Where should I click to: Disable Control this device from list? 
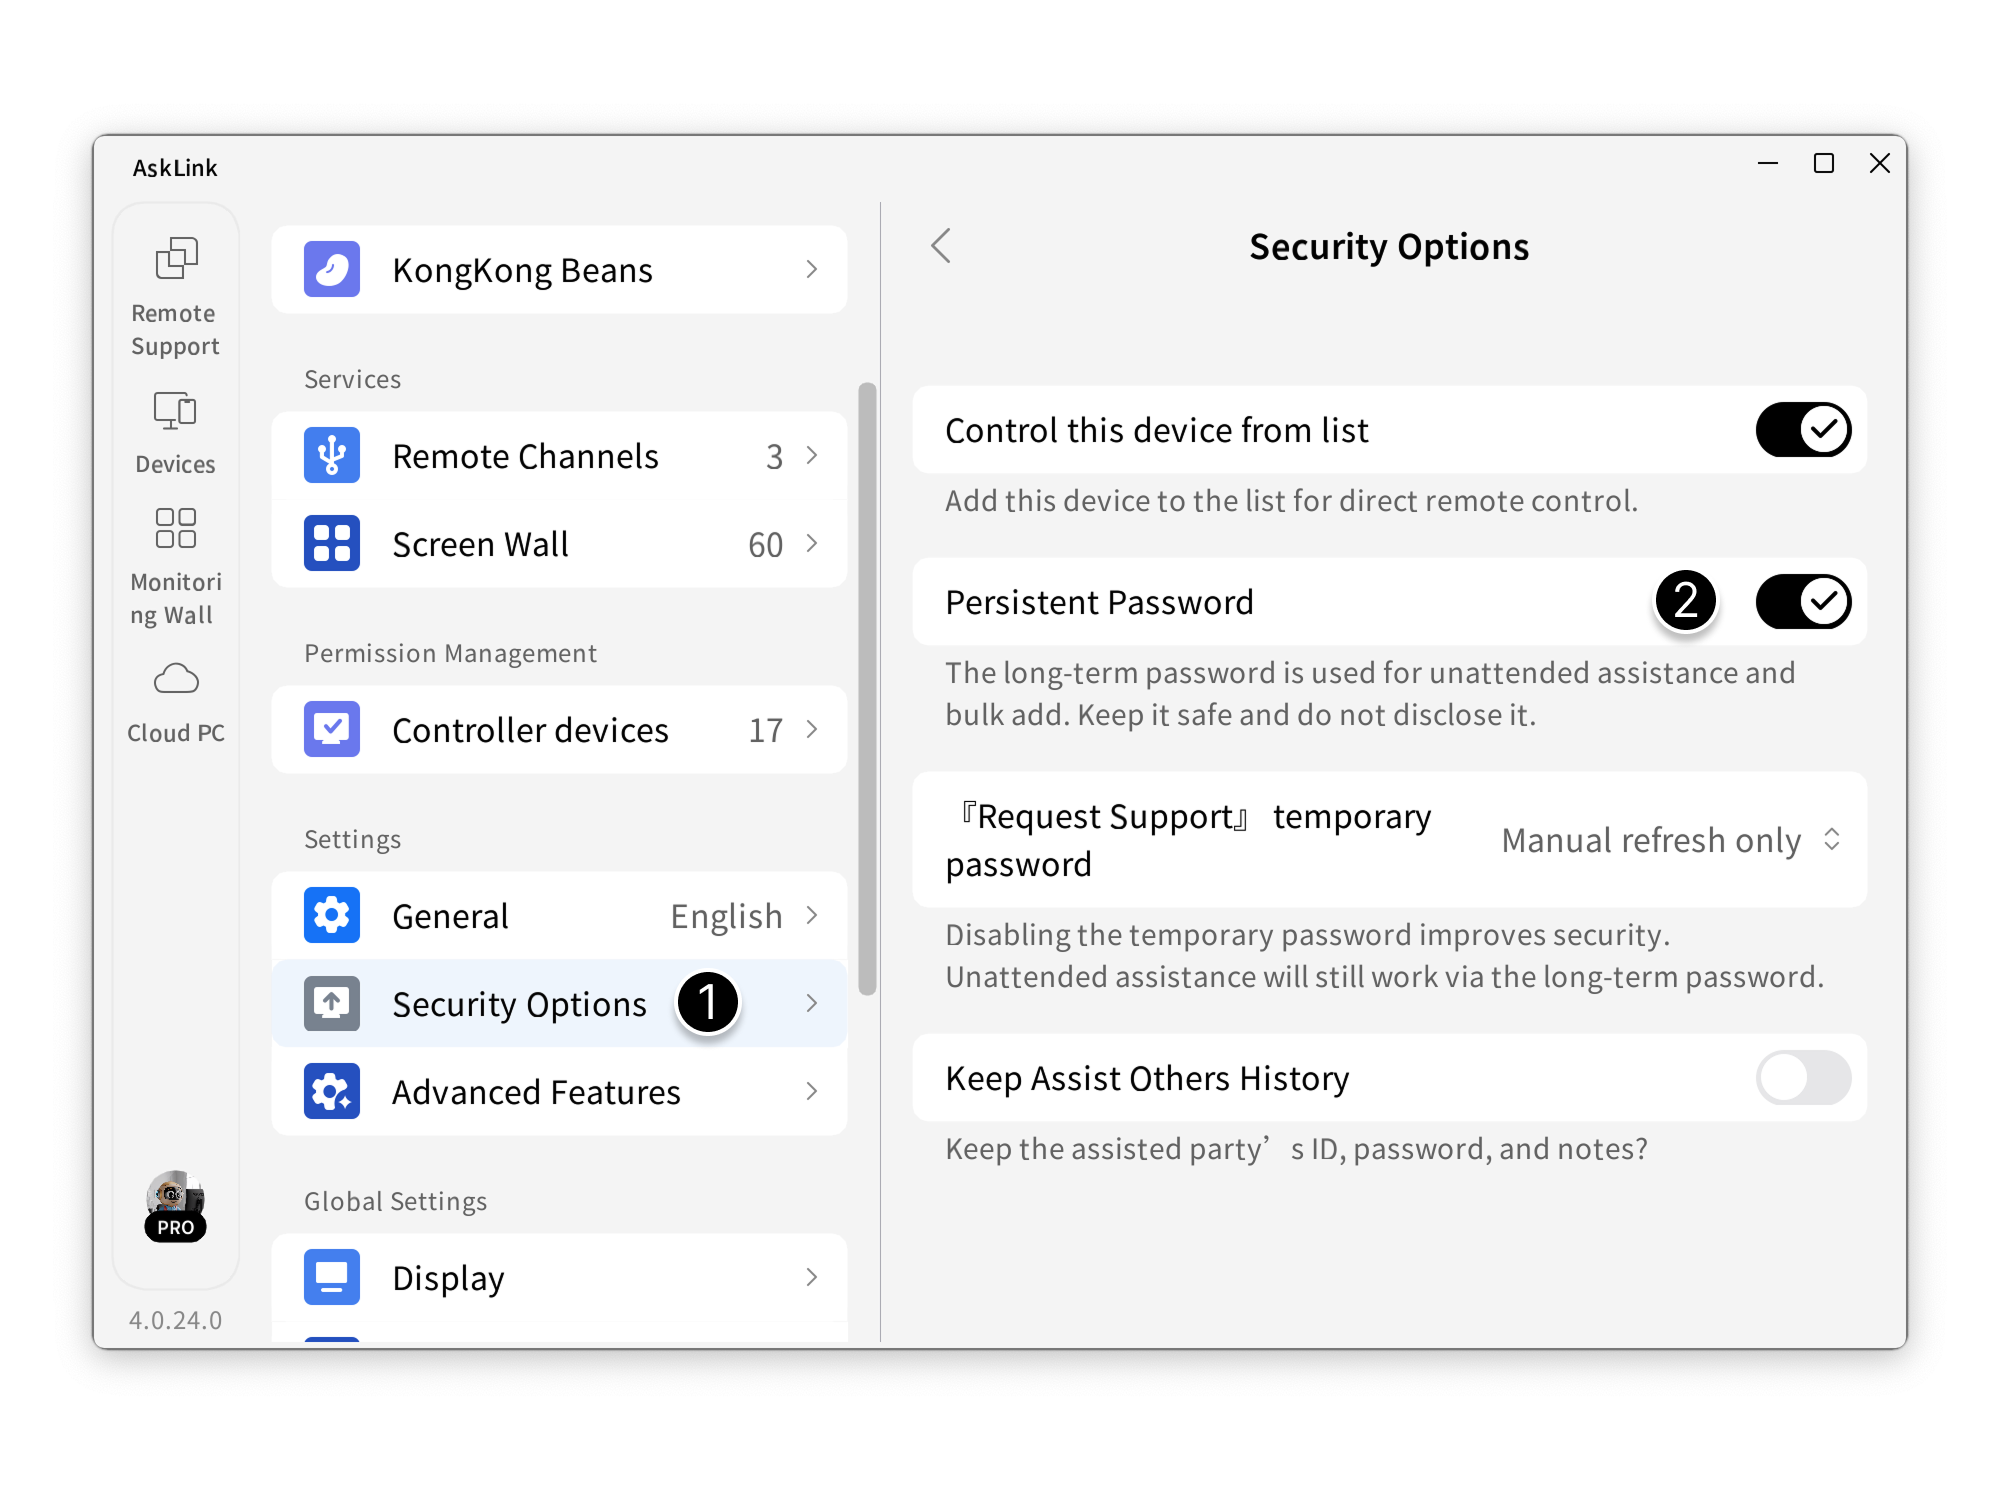pos(1803,430)
